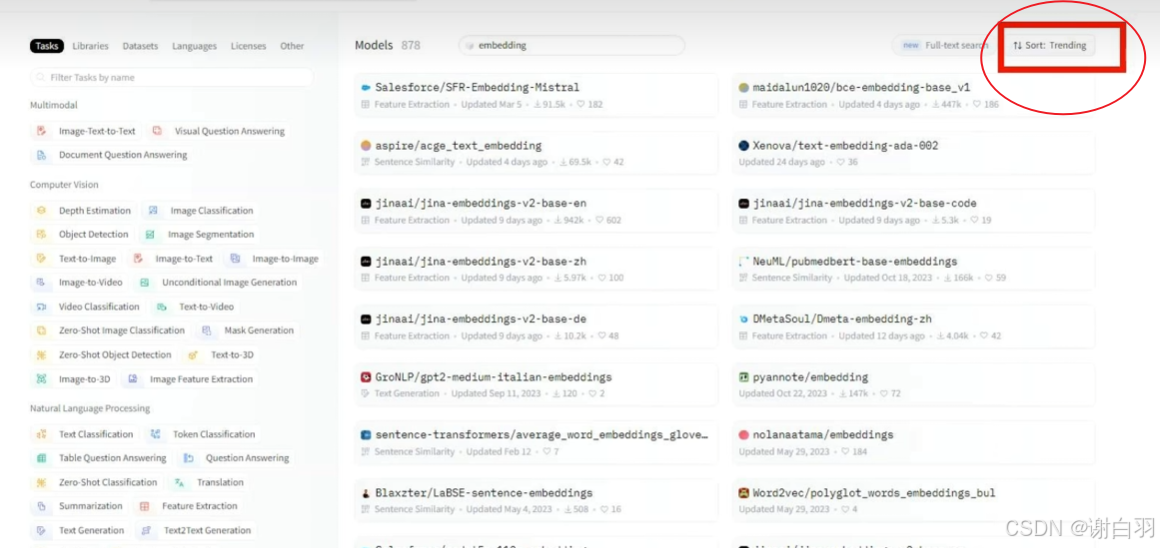Click the Image Segmentation task icon
1160x548 pixels.
point(150,234)
